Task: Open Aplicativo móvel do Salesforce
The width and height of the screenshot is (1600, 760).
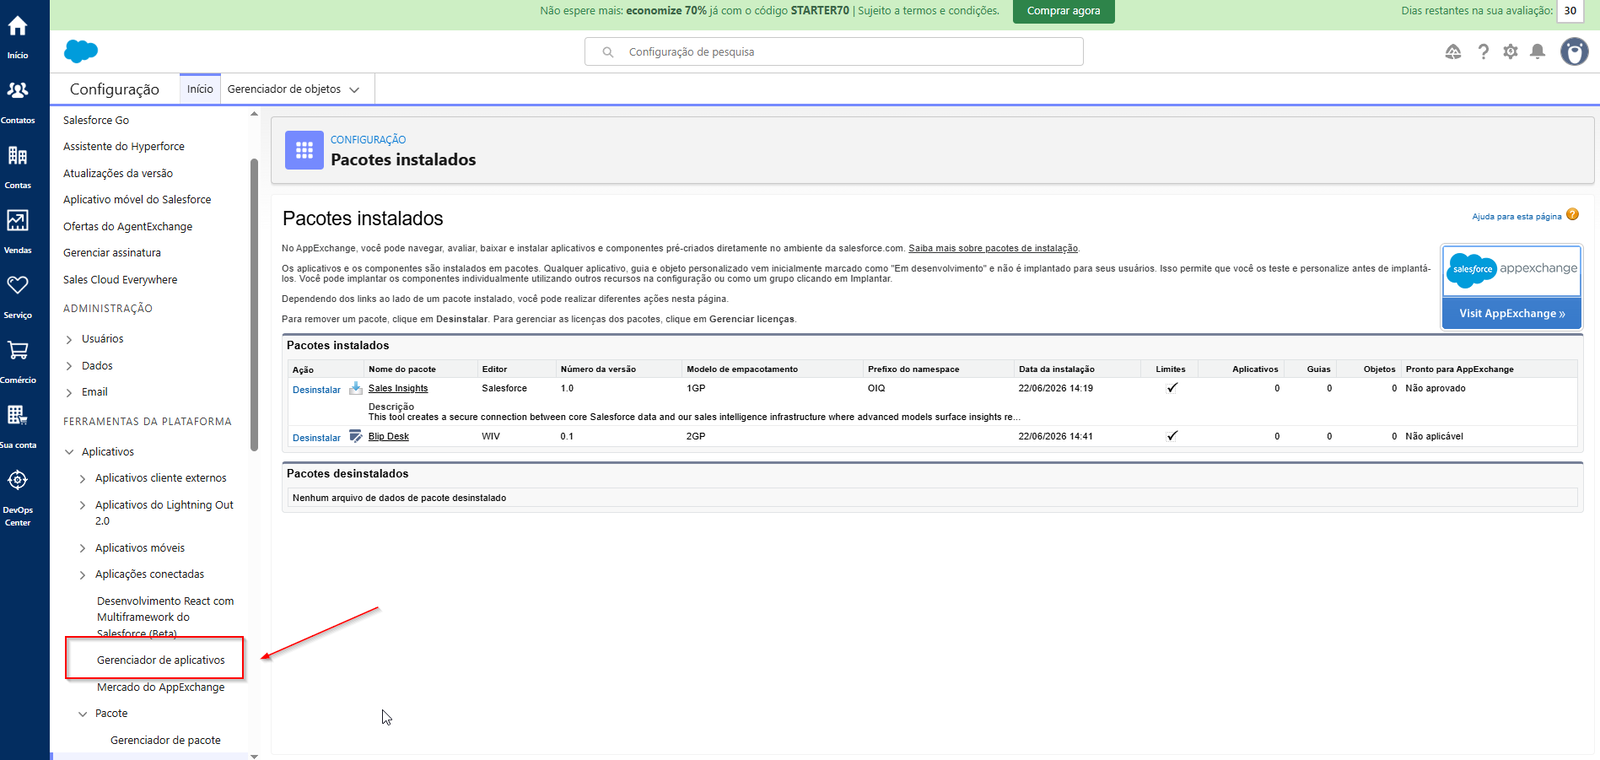Action: (137, 199)
